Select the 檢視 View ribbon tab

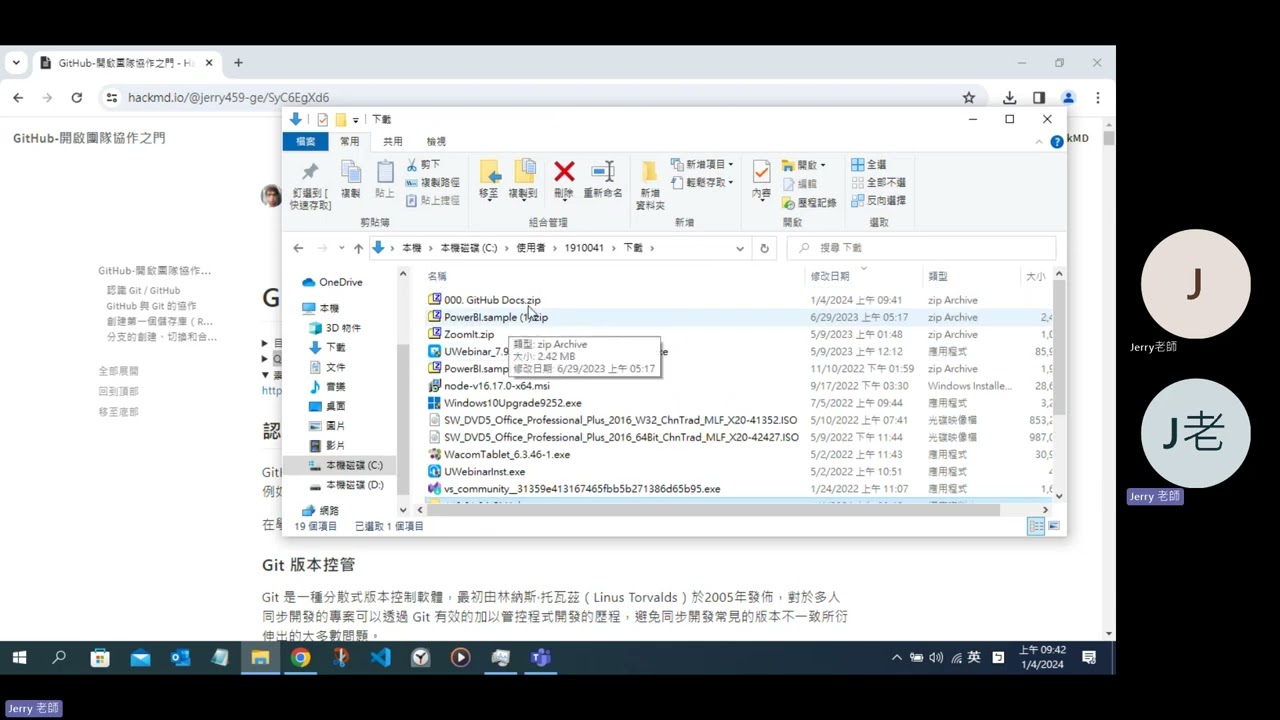click(x=436, y=142)
